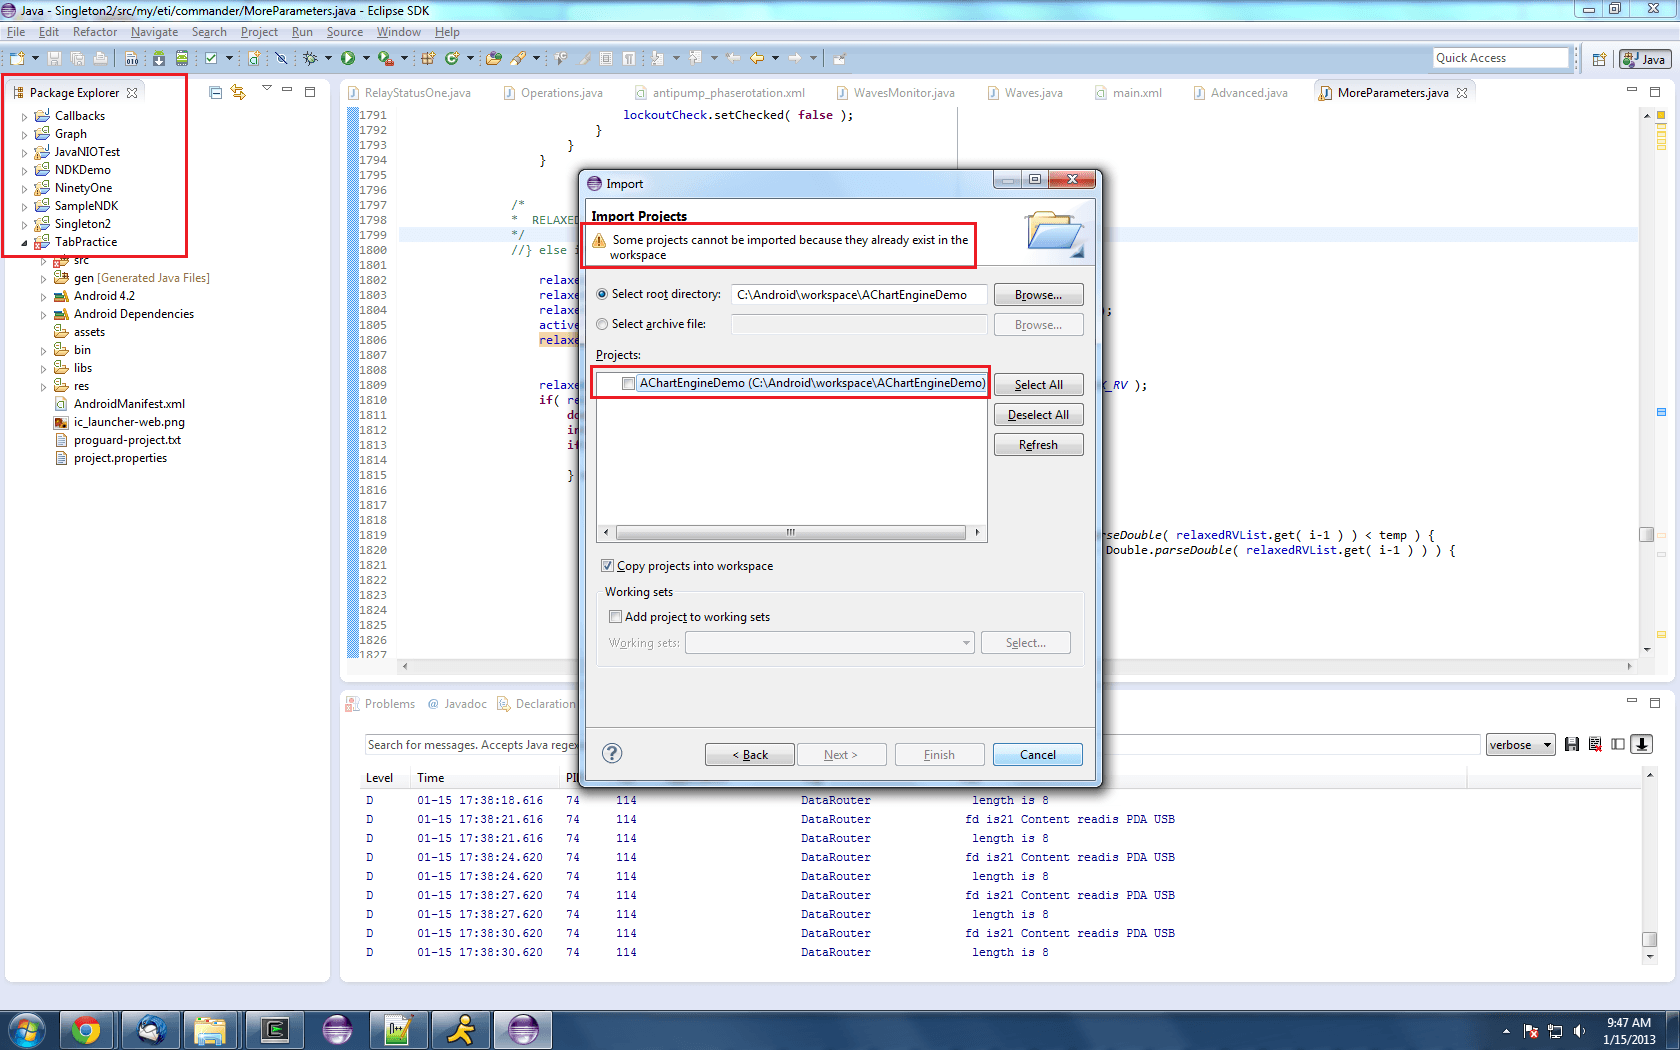Open the verbose log level dropdown
Image resolution: width=1680 pixels, height=1050 pixels.
click(1520, 745)
